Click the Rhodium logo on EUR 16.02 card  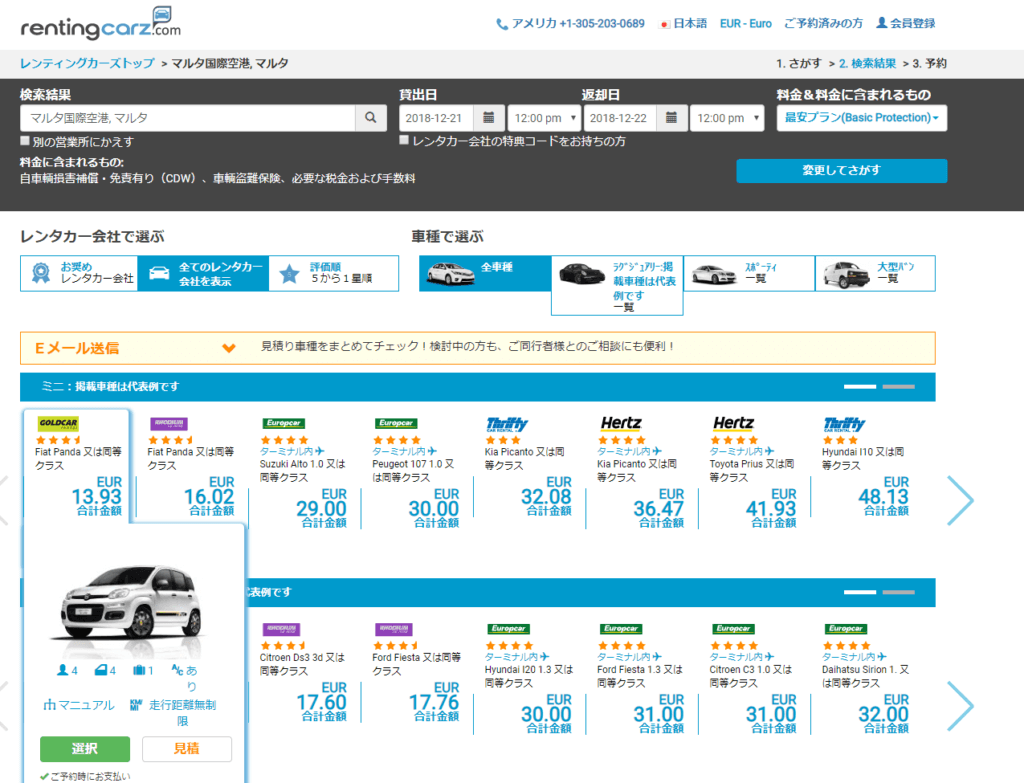pos(169,423)
